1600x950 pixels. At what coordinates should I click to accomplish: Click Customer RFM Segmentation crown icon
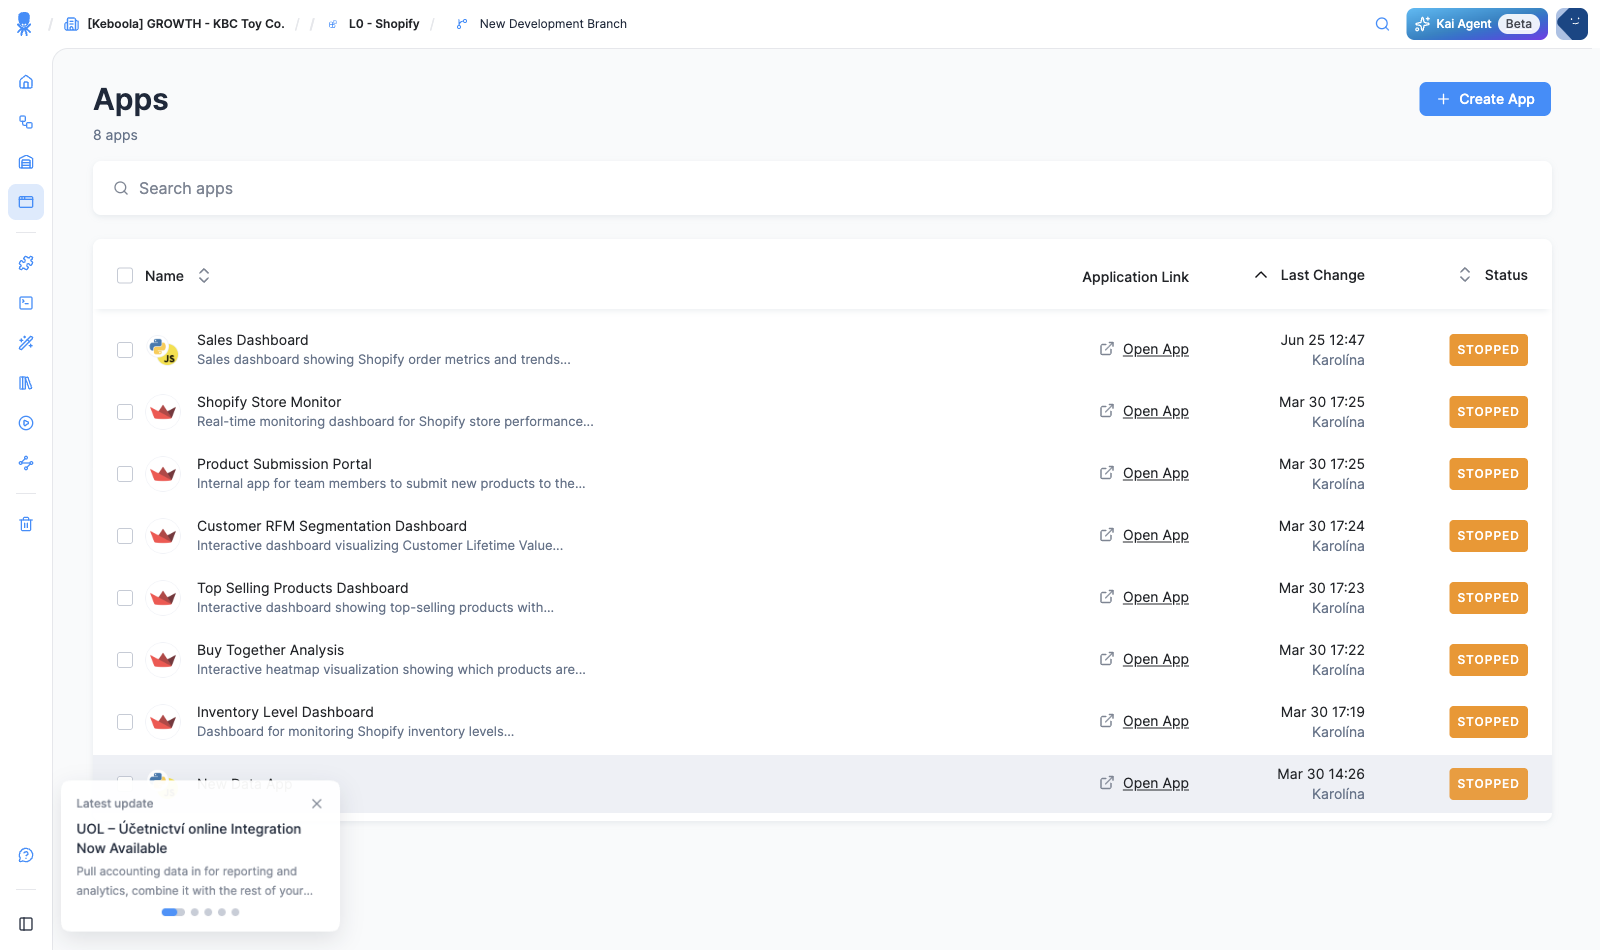(x=163, y=536)
